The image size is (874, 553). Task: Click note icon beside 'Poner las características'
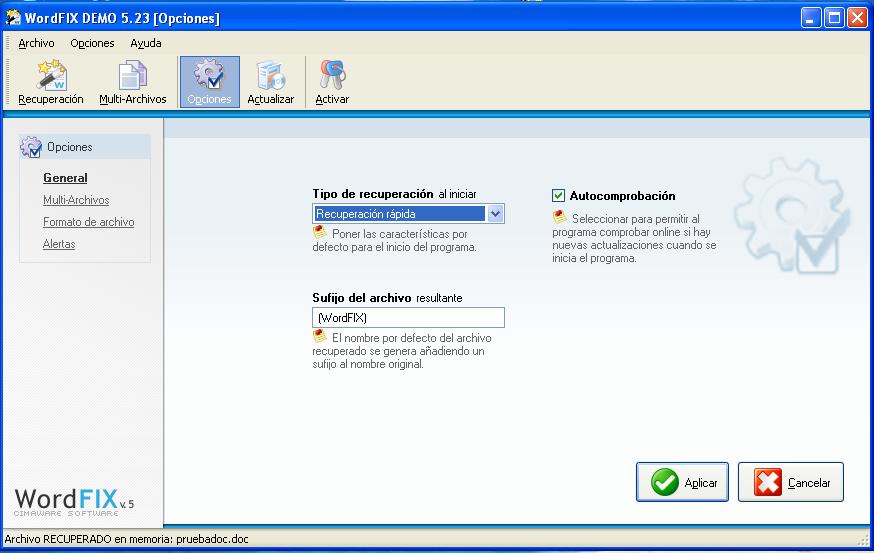click(319, 232)
